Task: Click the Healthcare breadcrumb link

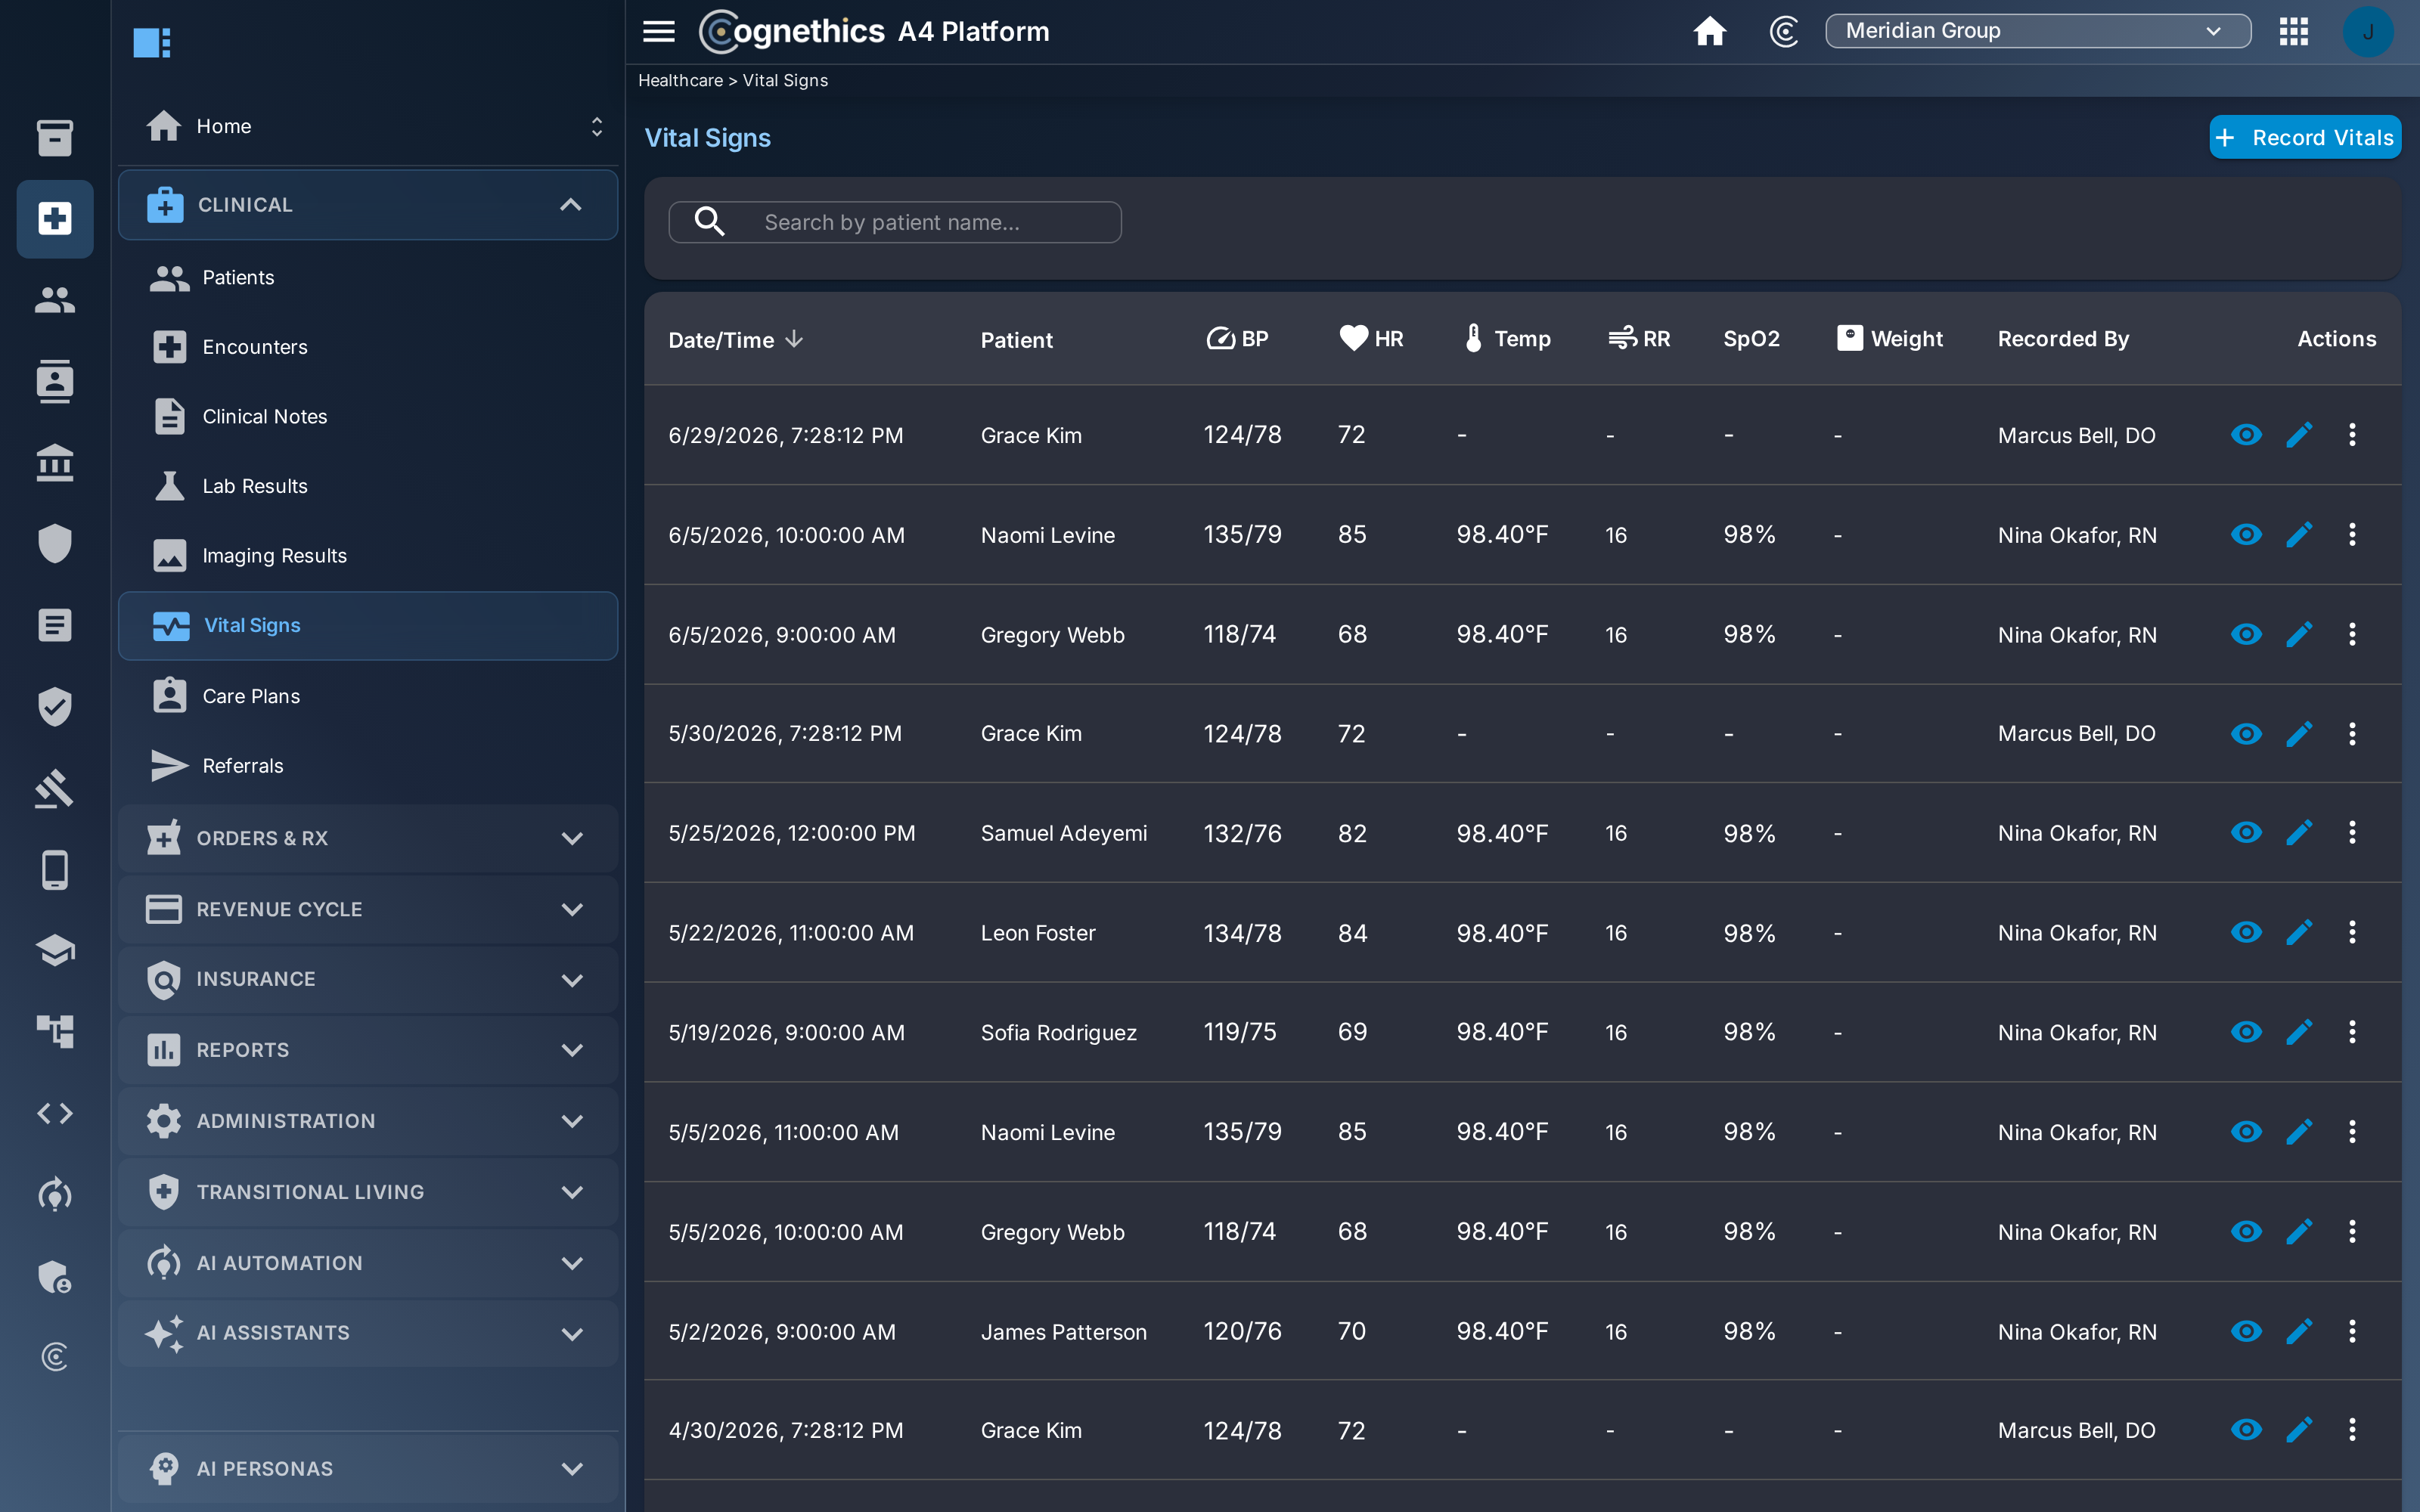Action: tap(680, 80)
